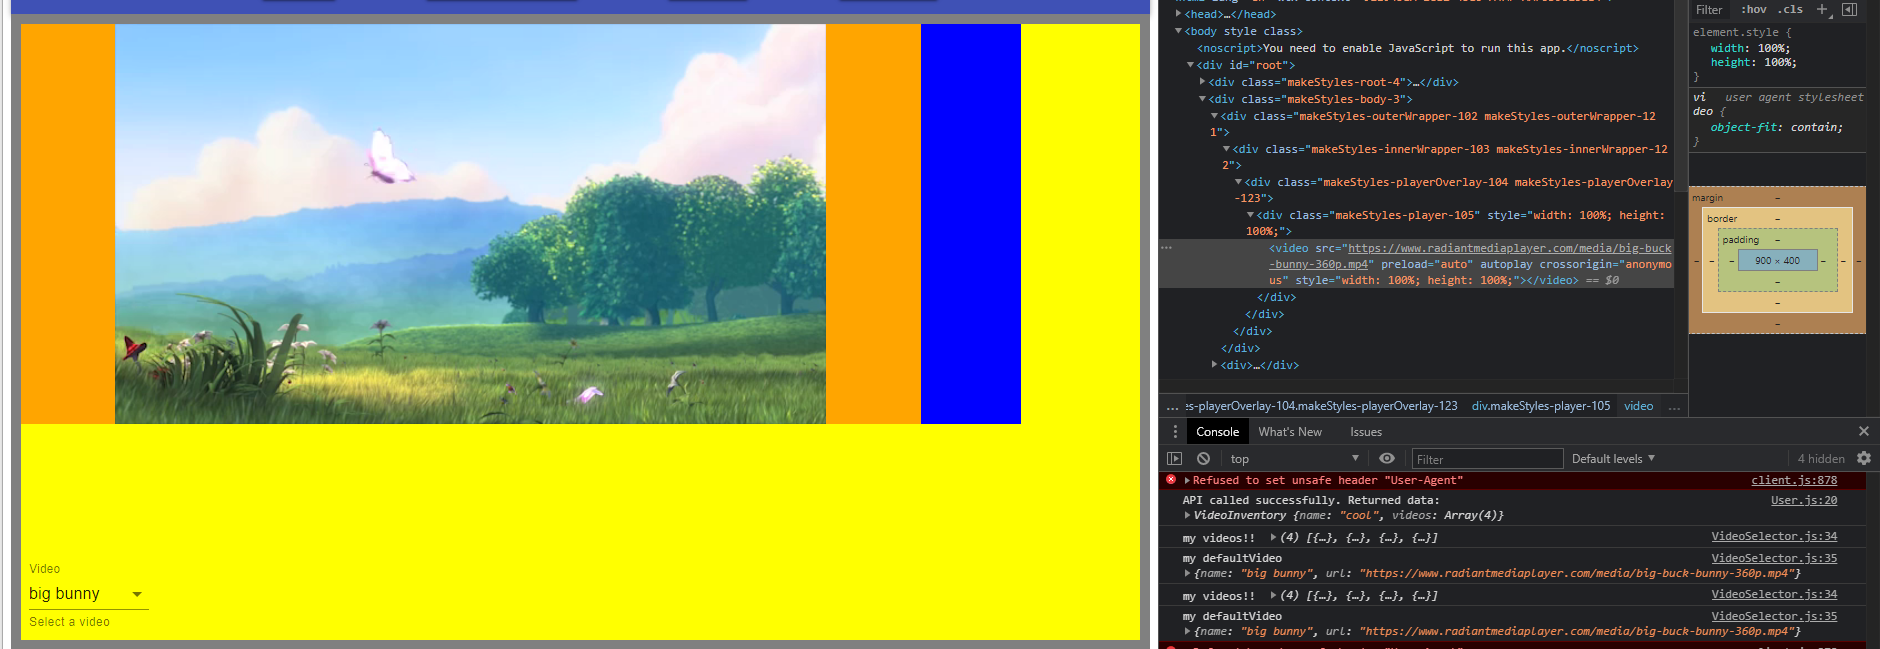
Task: Collapse the div id="root" node
Action: click(x=1190, y=65)
